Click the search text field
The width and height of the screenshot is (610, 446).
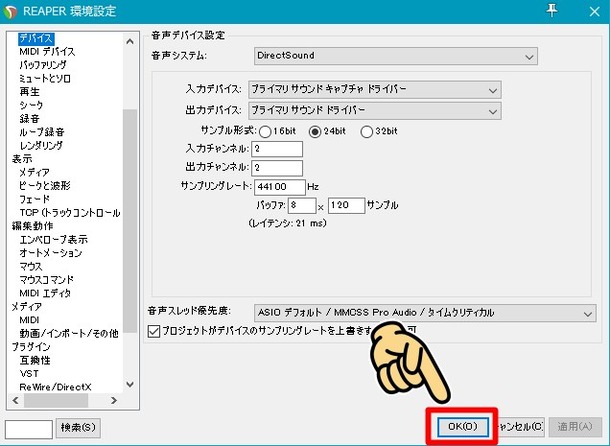pyautogui.click(x=29, y=429)
